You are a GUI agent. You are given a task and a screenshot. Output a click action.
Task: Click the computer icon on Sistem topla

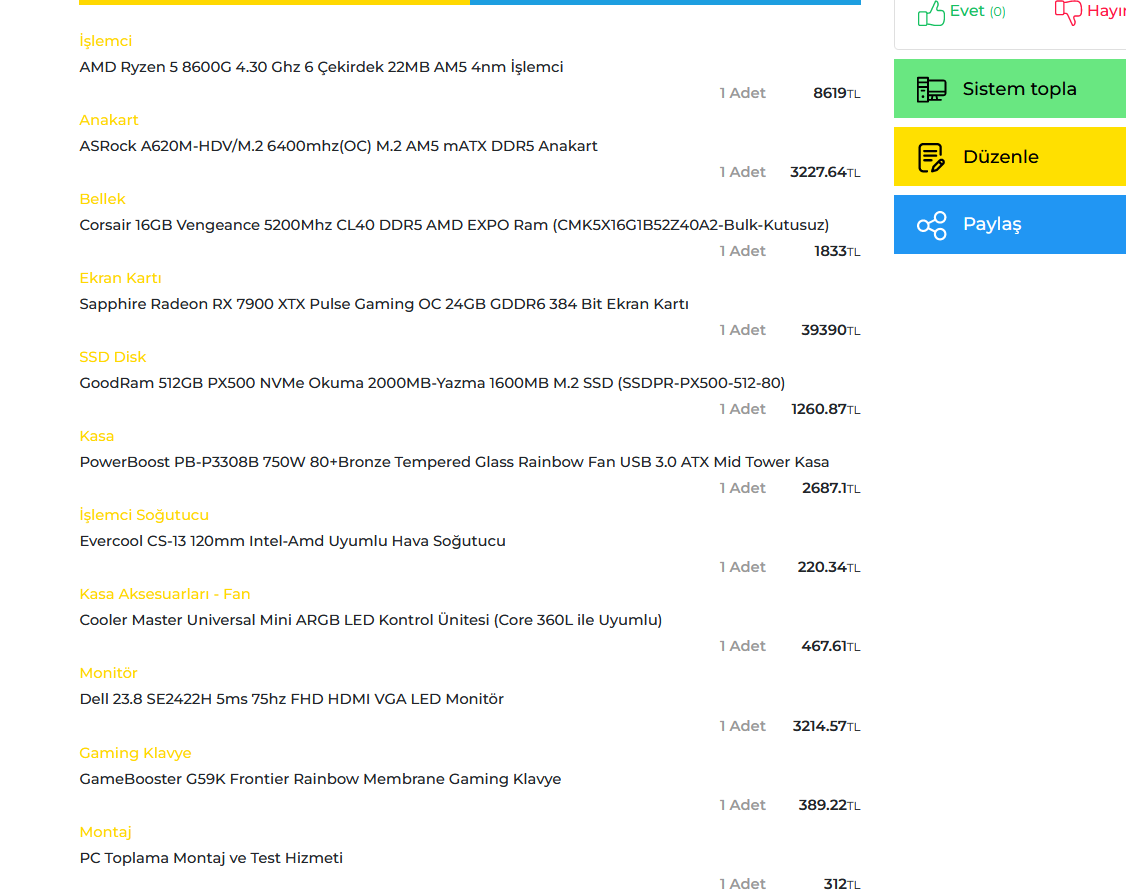pyautogui.click(x=931, y=89)
